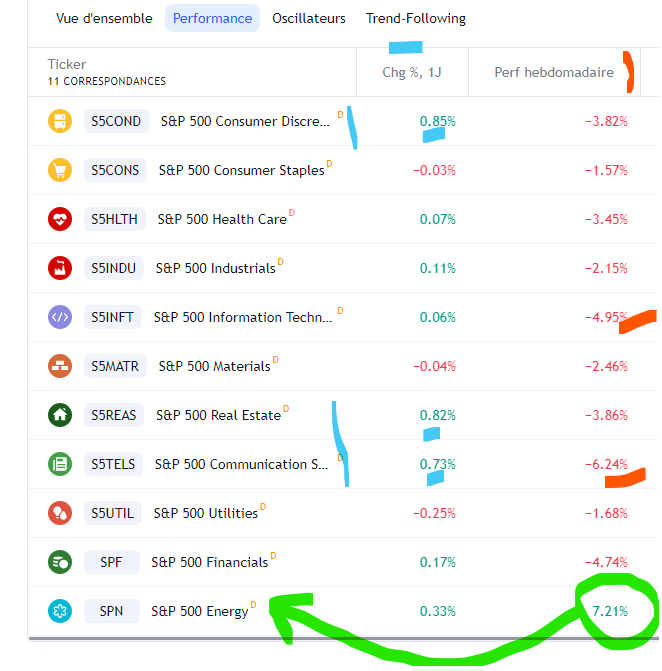Sort by Chg %, 1J column
The height and width of the screenshot is (671, 662).
coord(412,72)
